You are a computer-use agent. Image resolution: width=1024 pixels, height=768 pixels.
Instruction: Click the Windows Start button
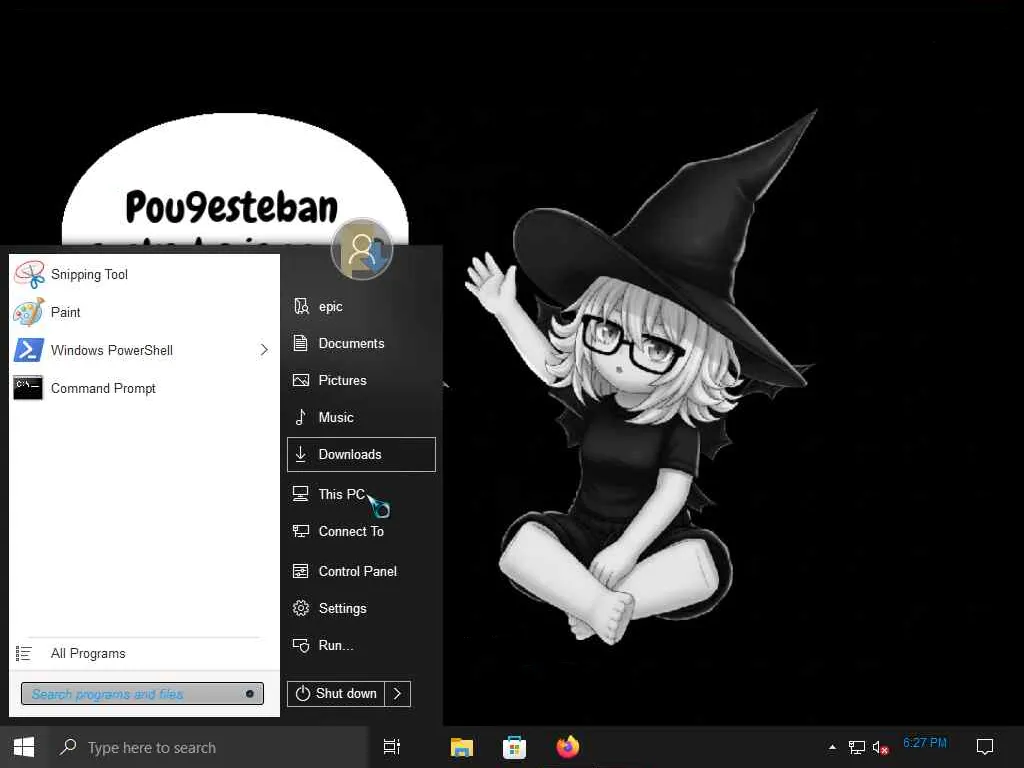(x=24, y=747)
